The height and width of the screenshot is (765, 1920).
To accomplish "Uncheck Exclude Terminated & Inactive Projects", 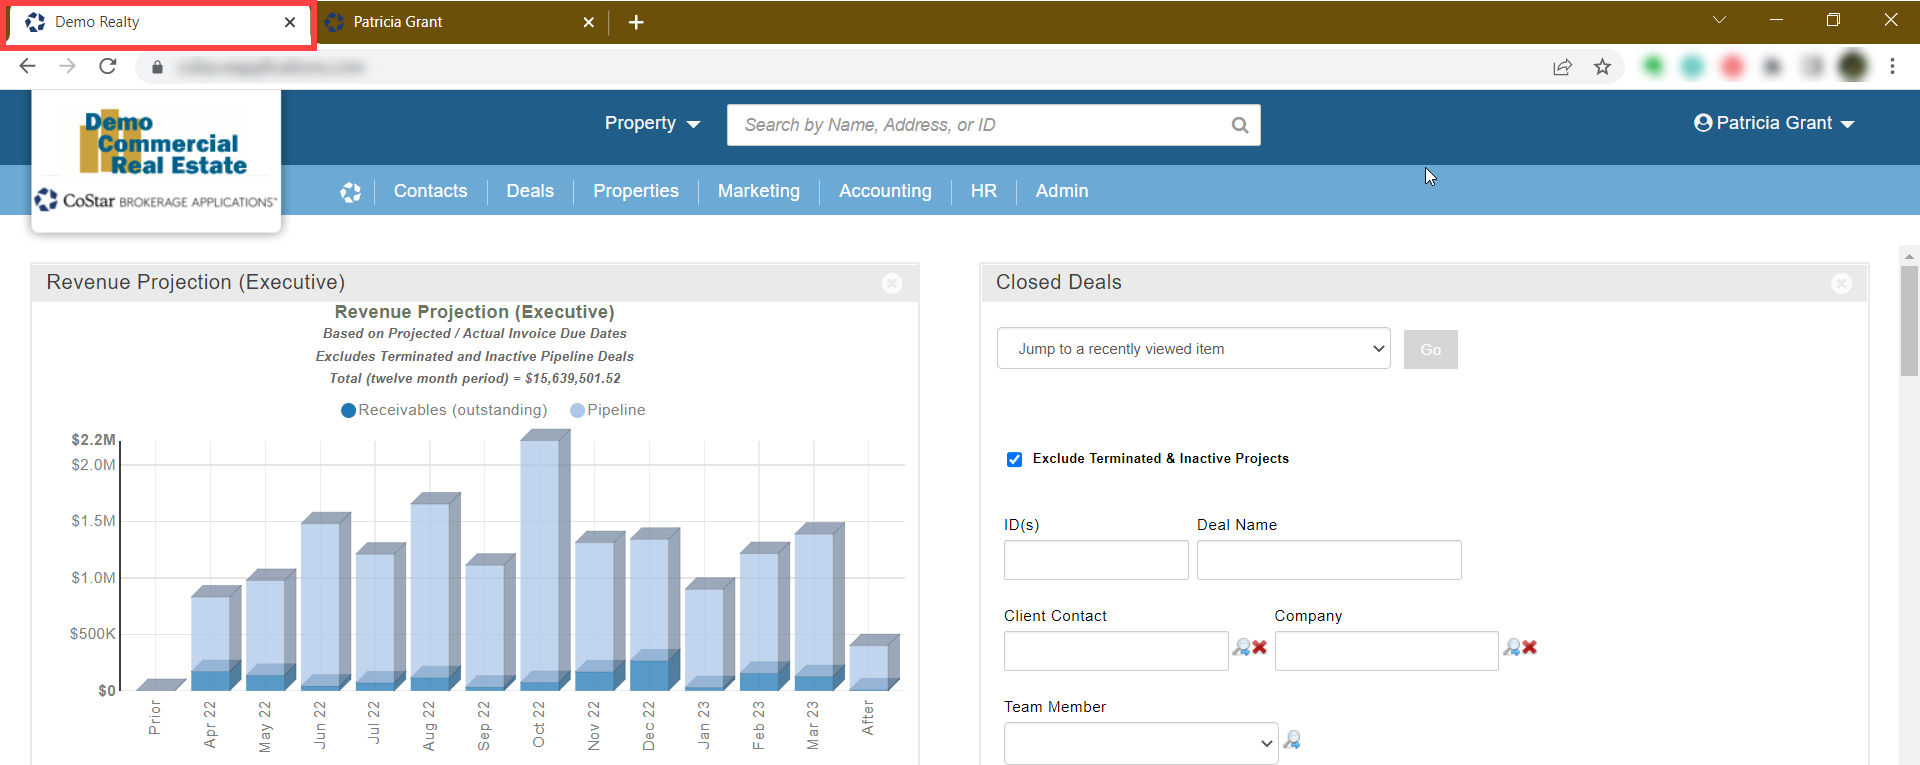I will [1014, 459].
